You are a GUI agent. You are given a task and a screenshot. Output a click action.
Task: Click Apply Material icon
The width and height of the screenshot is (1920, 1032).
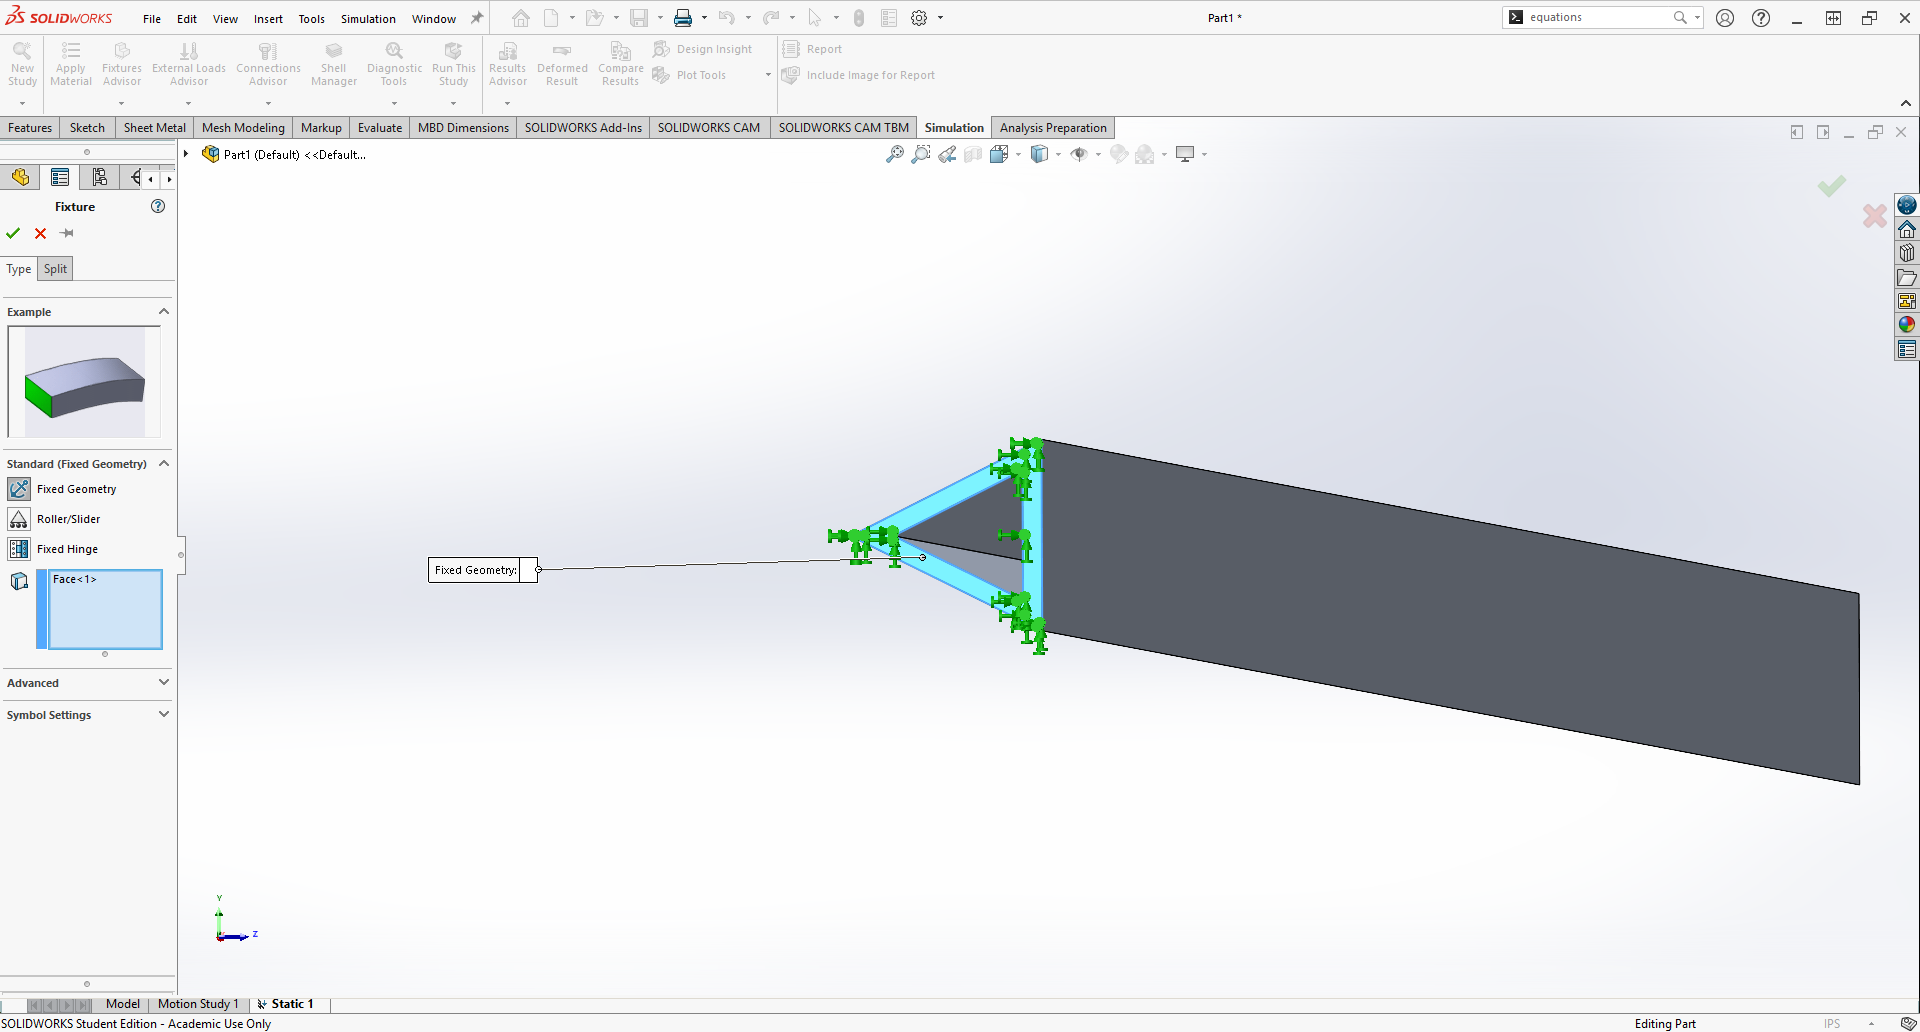(x=71, y=65)
